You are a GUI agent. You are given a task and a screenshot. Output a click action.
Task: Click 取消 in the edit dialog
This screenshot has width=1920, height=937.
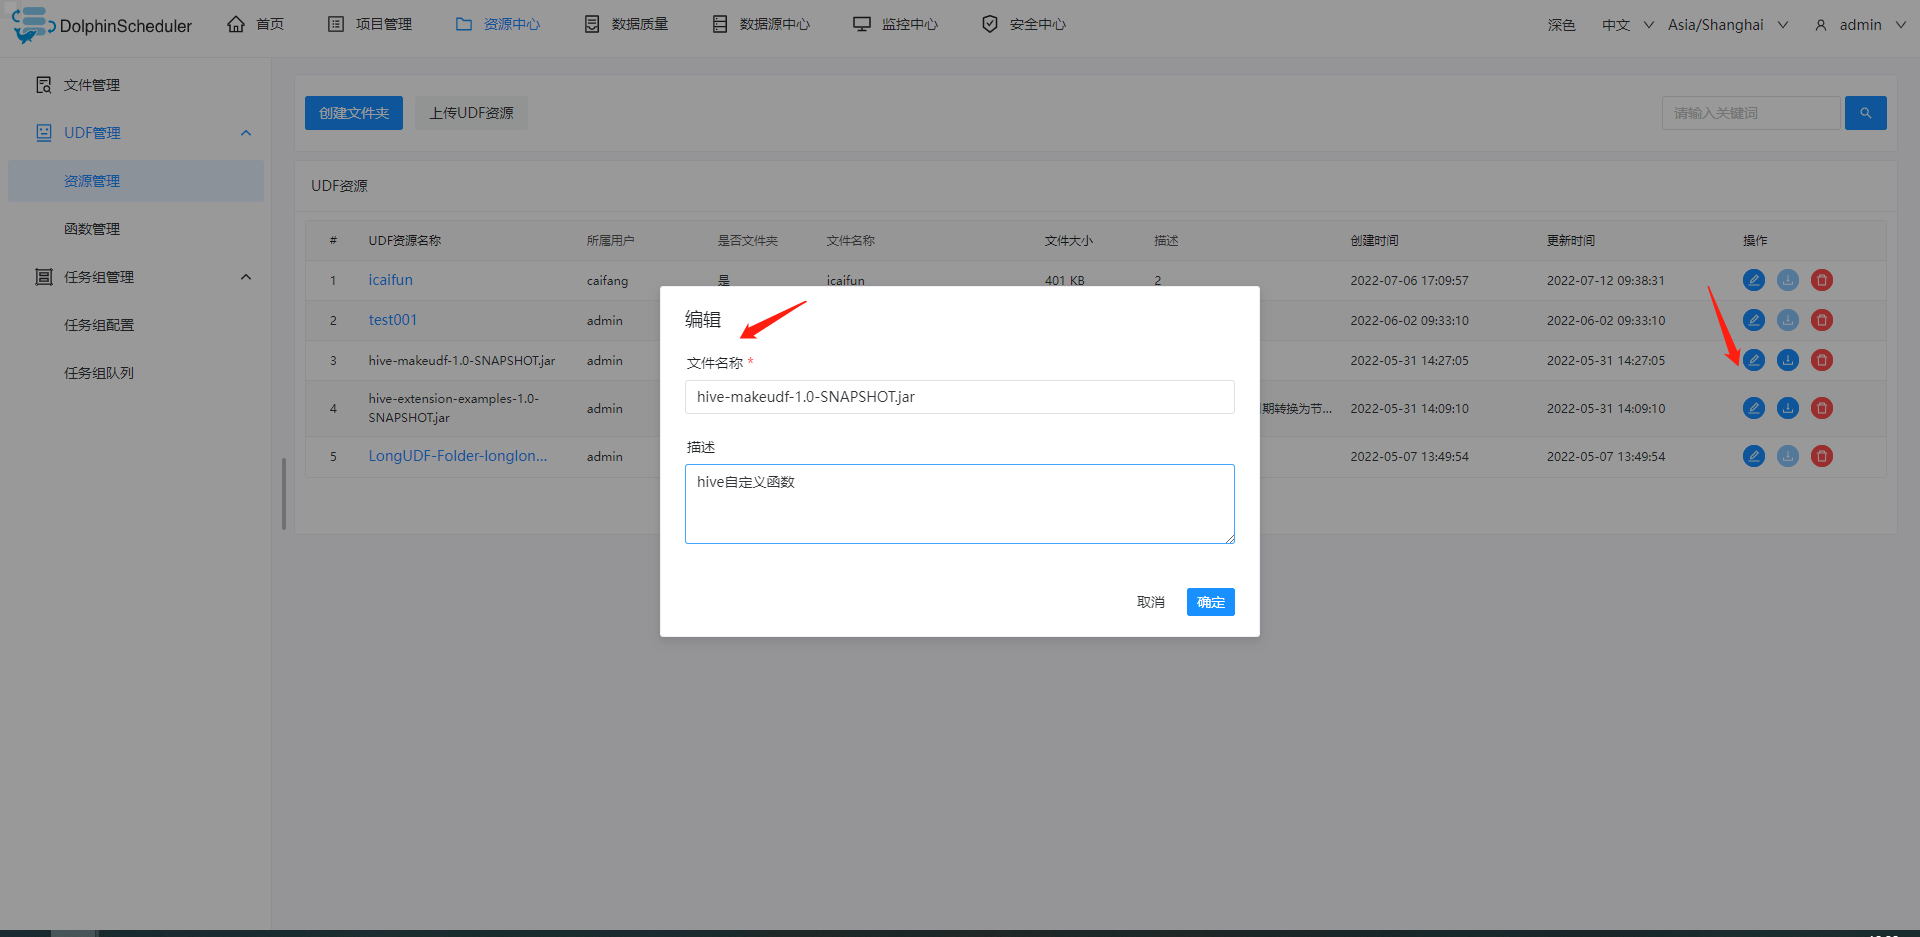pos(1151,602)
